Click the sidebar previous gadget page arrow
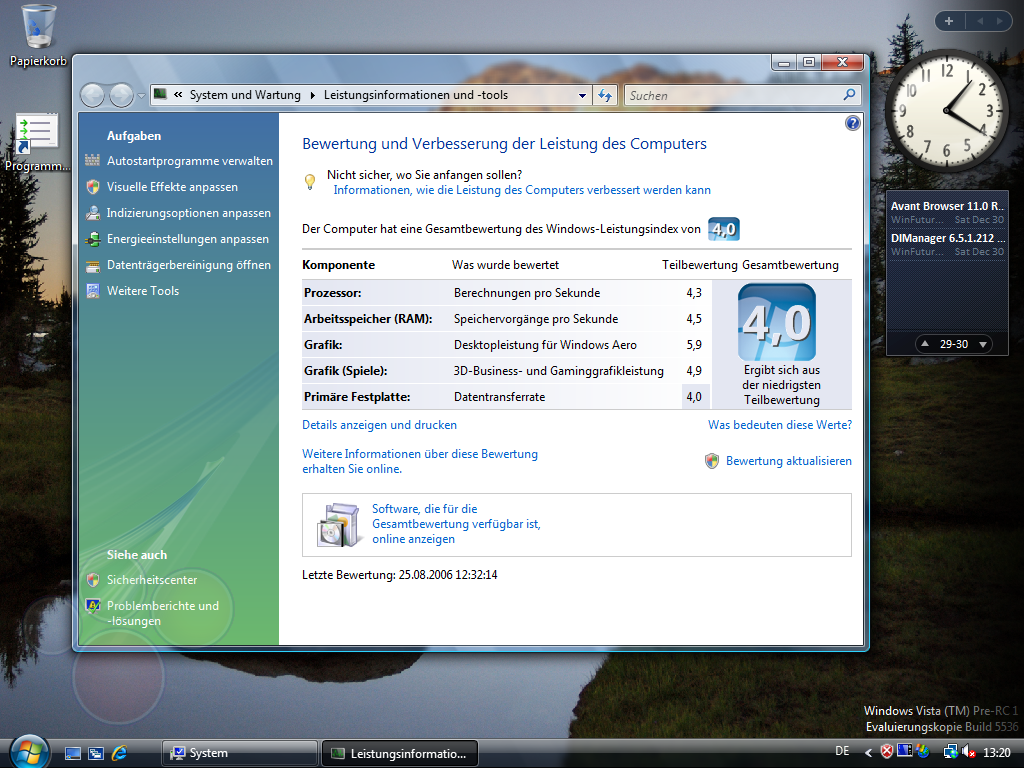Screen dimensions: 1024x768 click(x=980, y=21)
